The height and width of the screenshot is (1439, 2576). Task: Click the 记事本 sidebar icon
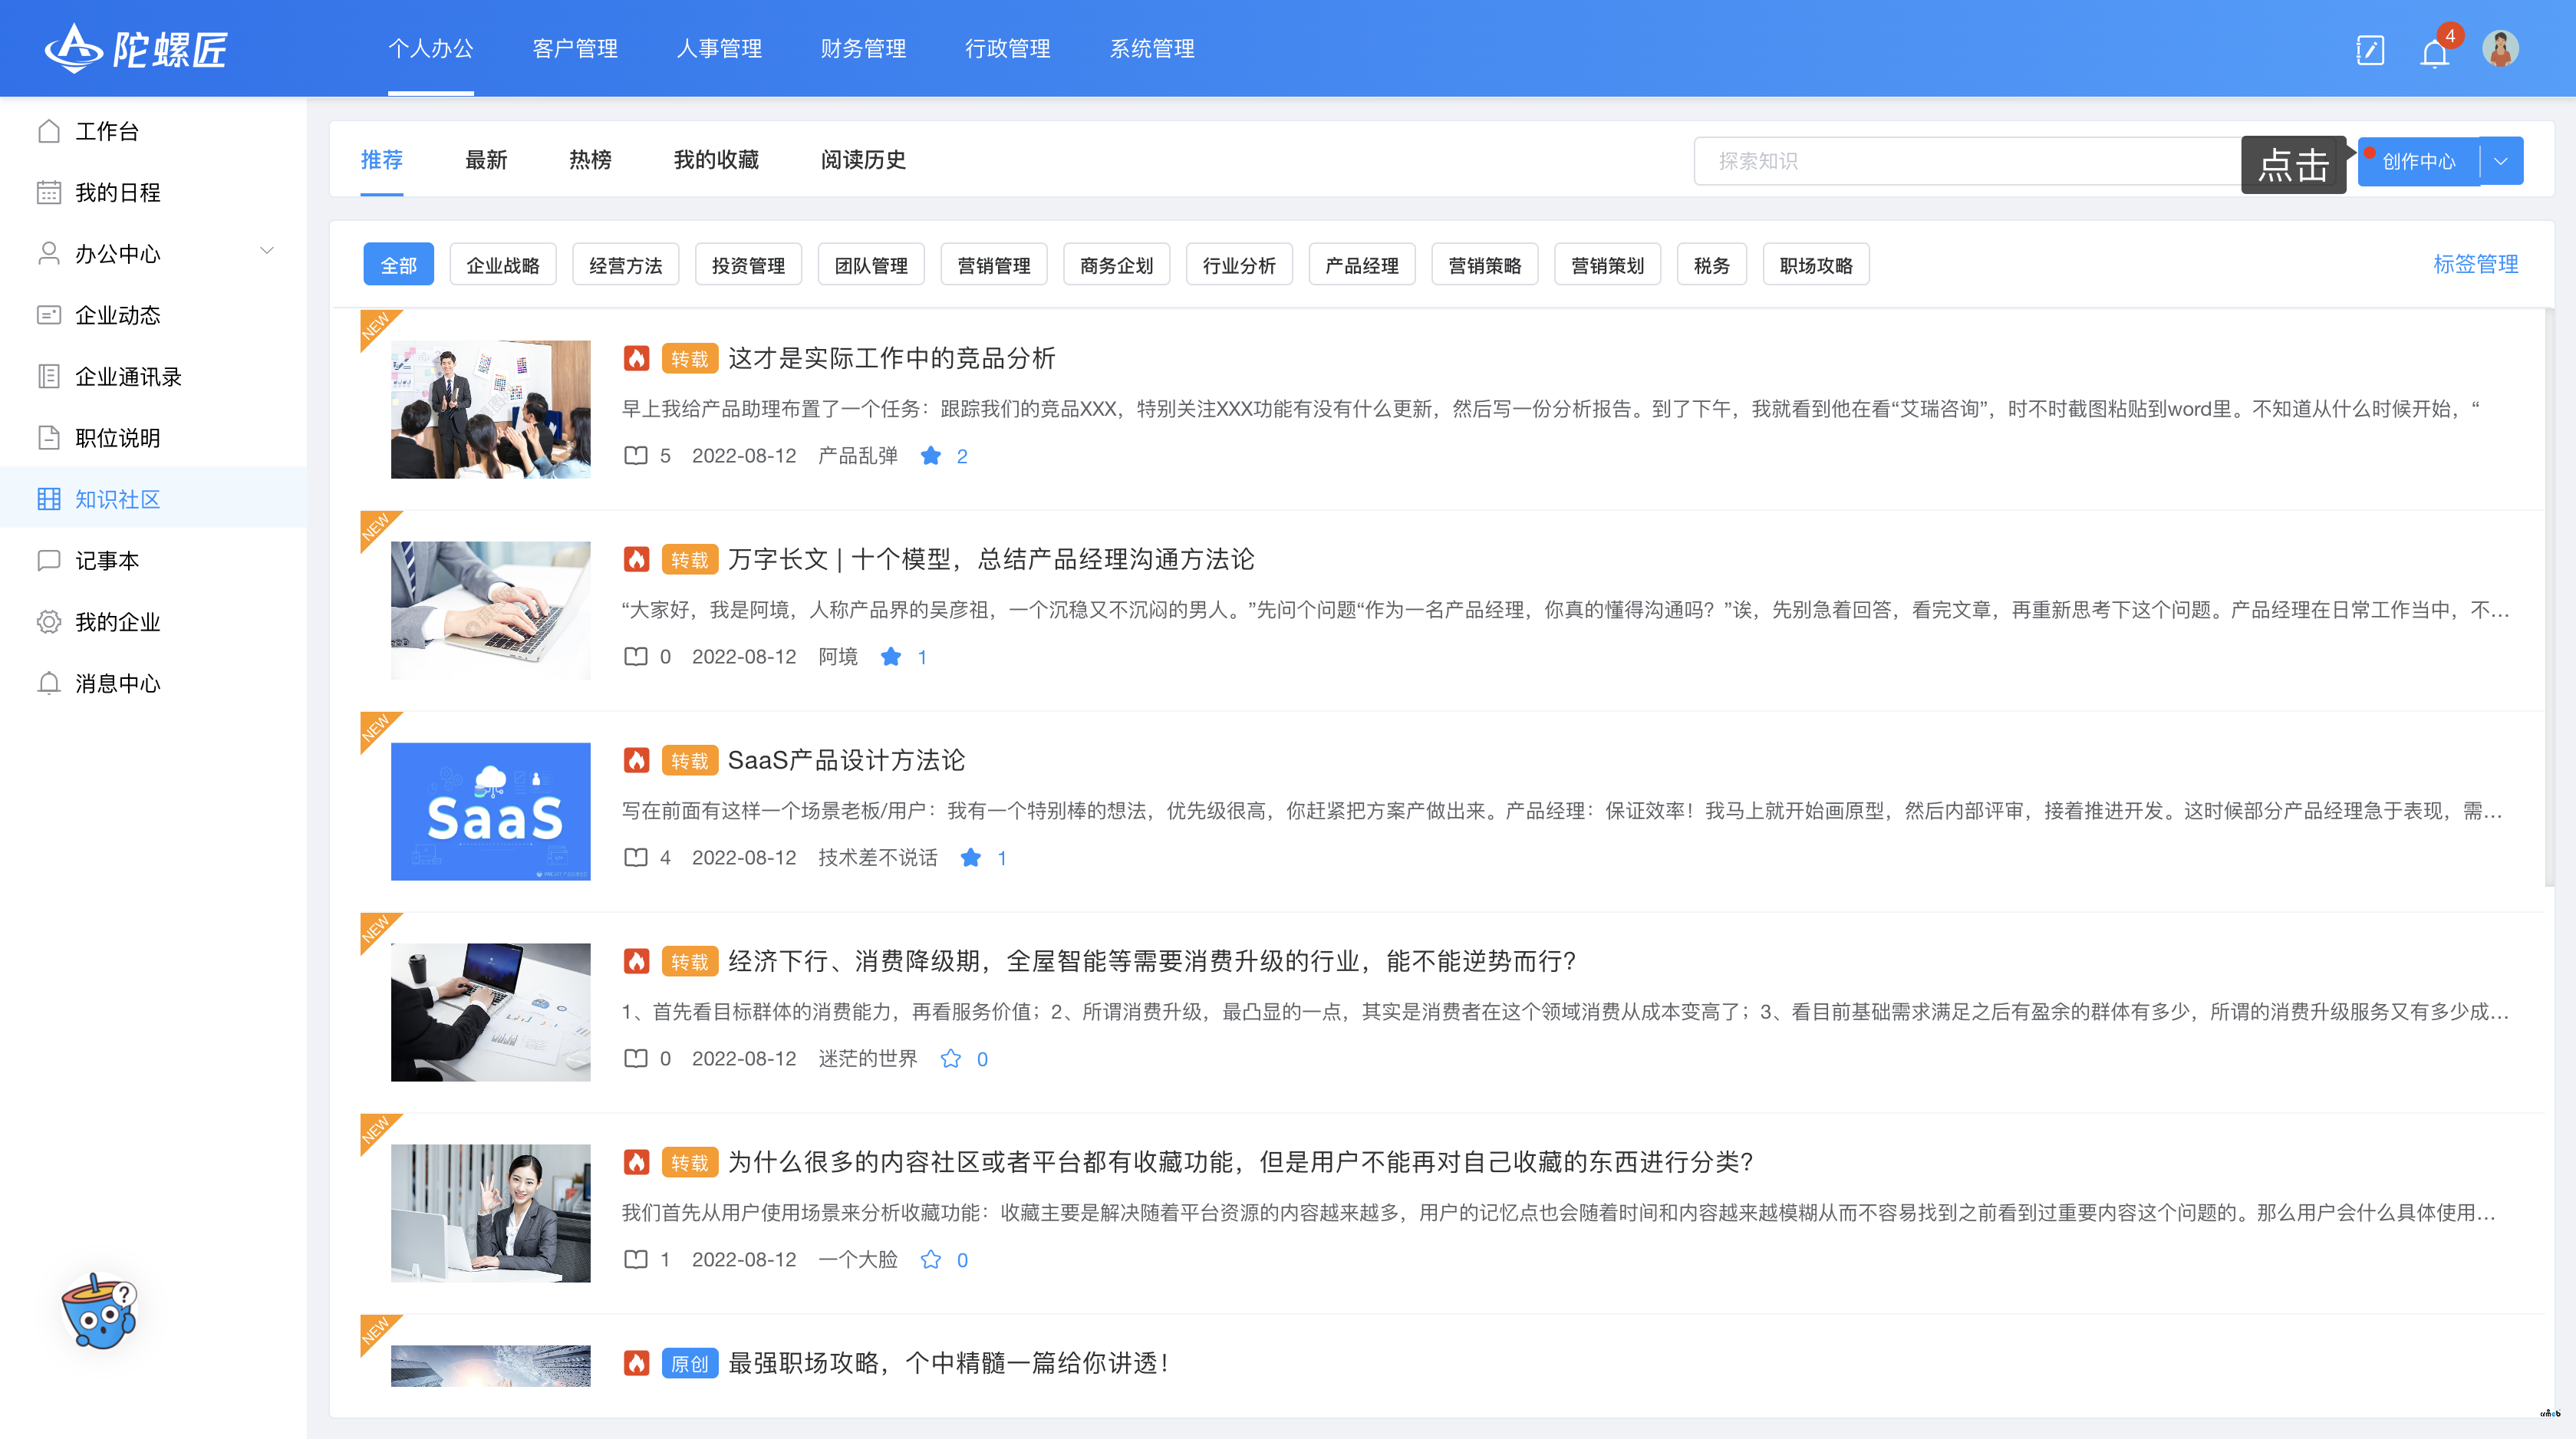pos(49,560)
